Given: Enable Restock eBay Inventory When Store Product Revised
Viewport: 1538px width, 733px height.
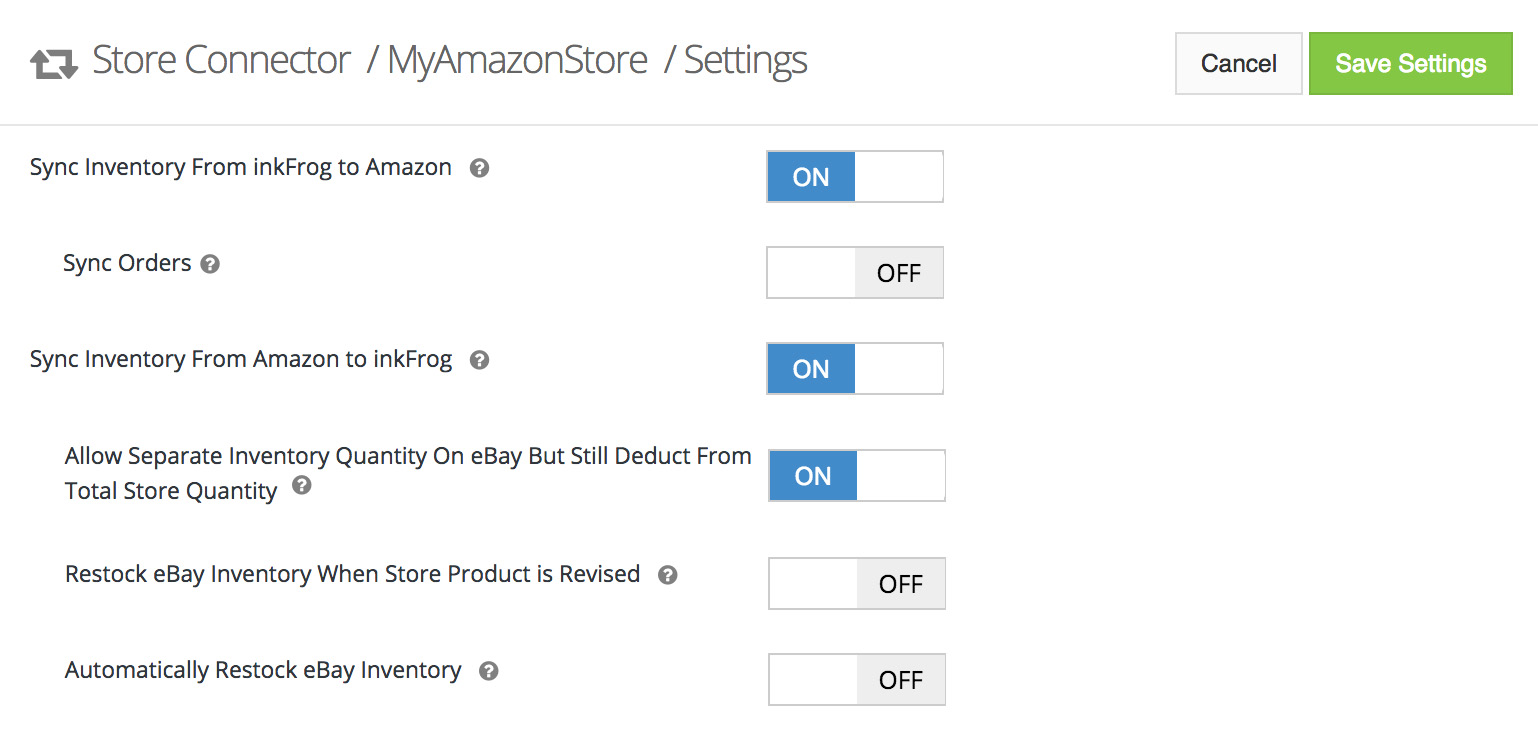Looking at the screenshot, I should click(856, 584).
